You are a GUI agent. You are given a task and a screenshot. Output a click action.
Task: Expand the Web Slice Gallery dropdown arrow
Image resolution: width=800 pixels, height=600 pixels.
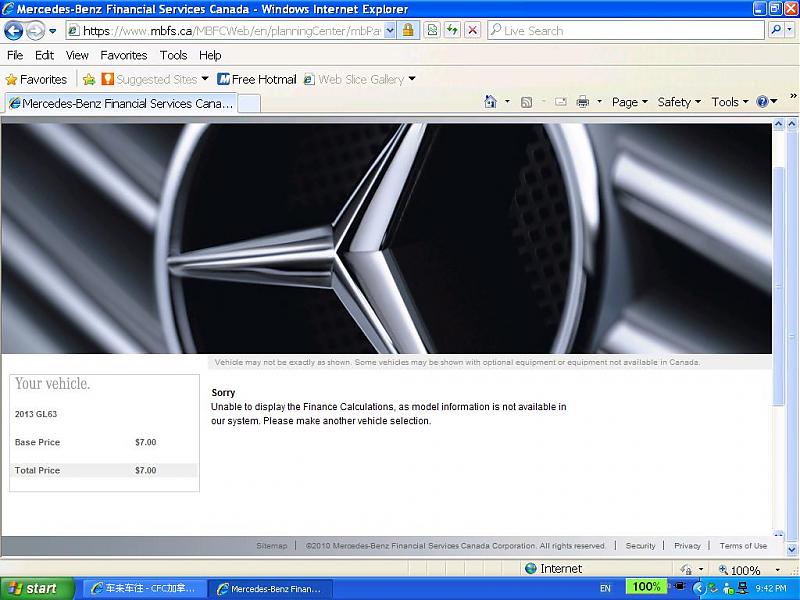(x=412, y=79)
